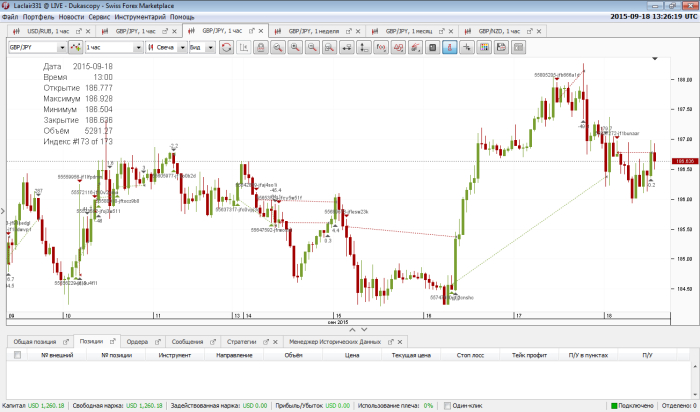Switch to the USD/RUB, 1 час chart tab
700x412 pixels.
click(48, 31)
